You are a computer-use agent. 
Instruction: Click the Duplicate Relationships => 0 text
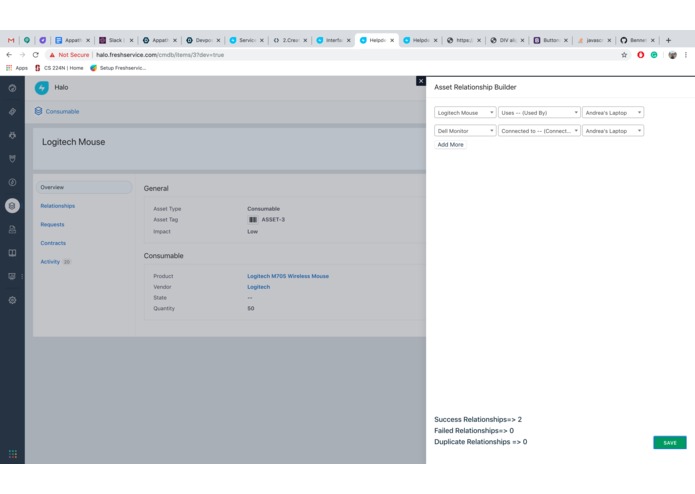click(x=480, y=442)
